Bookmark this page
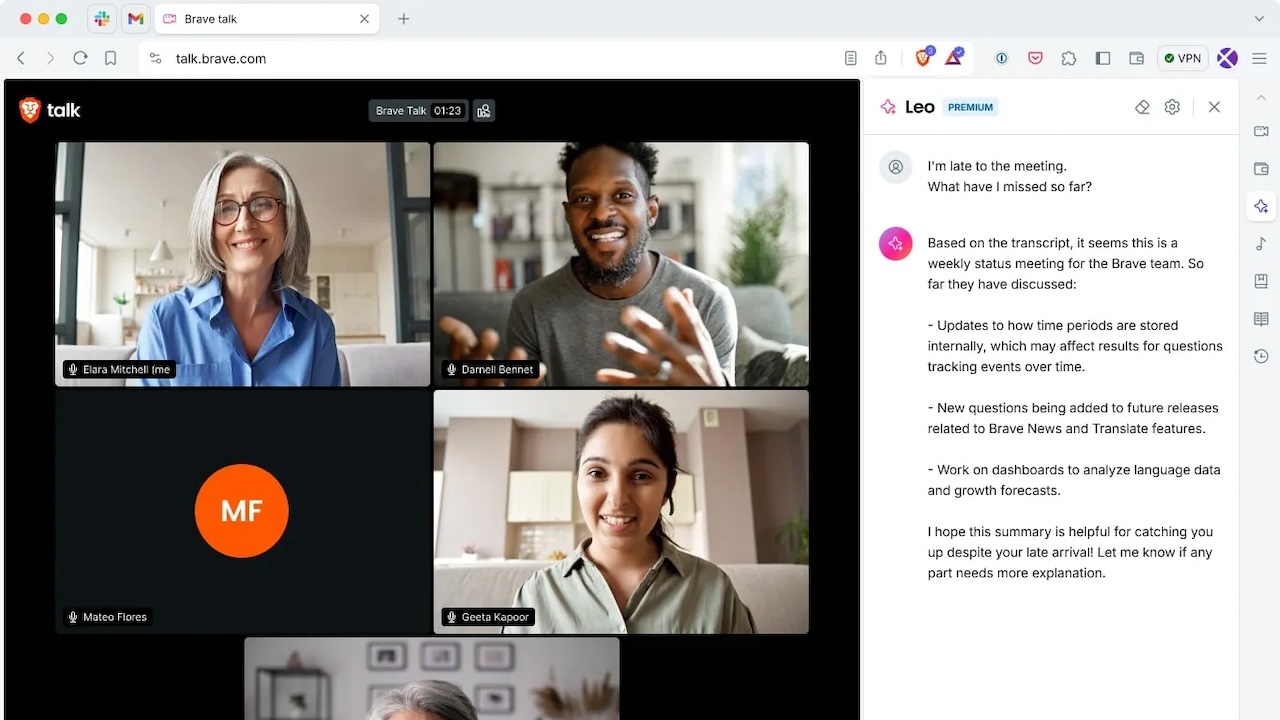The height and width of the screenshot is (720, 1280). pyautogui.click(x=110, y=59)
